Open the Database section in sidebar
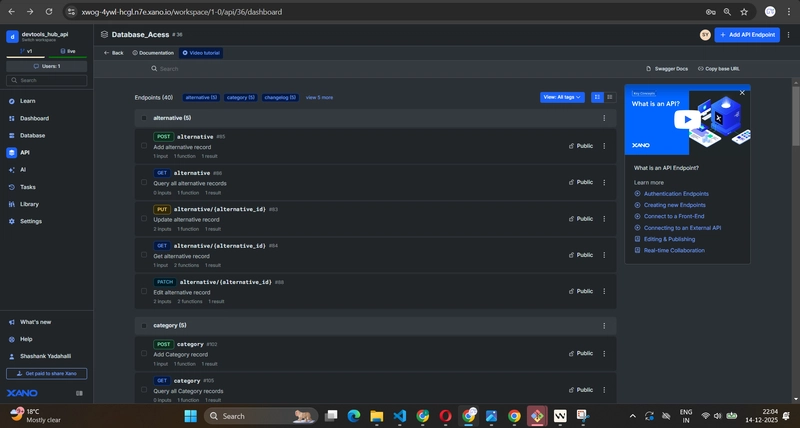The height and width of the screenshot is (428, 800). (32, 135)
